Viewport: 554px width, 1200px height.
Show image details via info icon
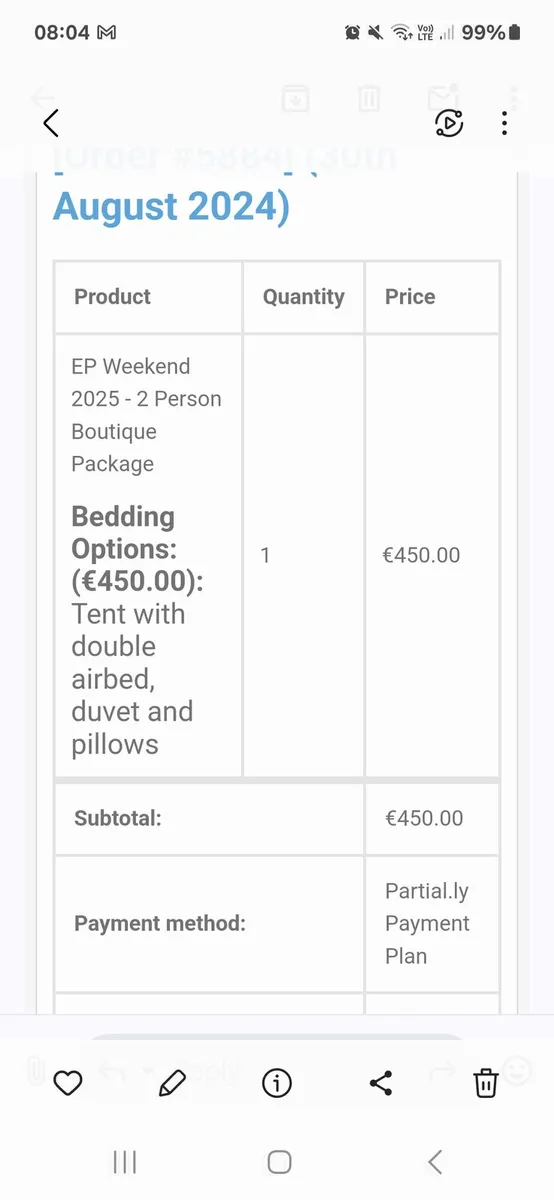tap(277, 1083)
